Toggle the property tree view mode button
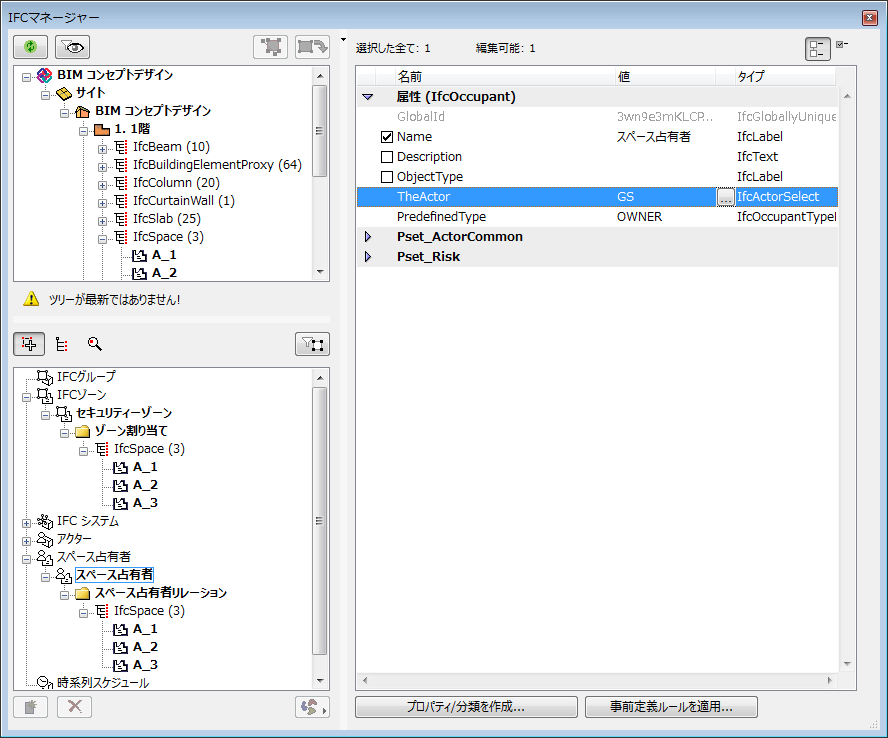This screenshot has width=888, height=738. click(818, 49)
